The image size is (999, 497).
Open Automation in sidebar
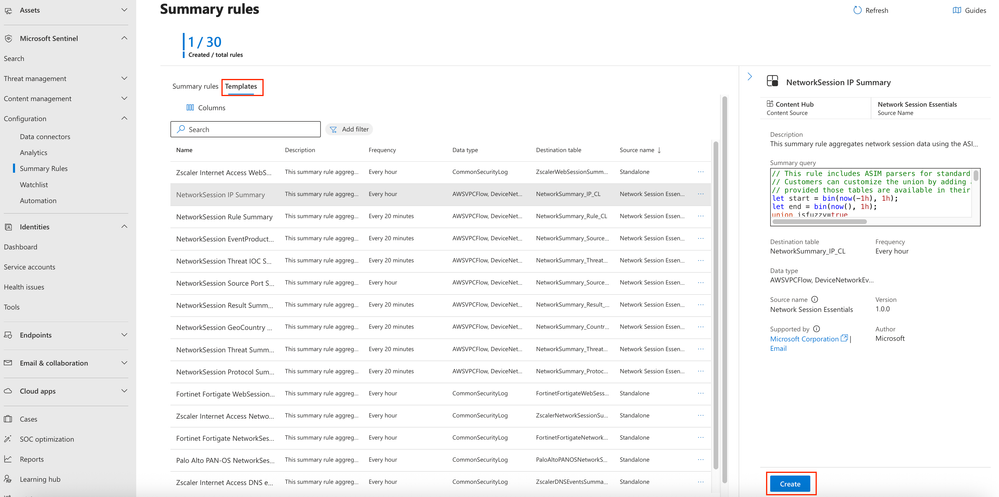click(x=38, y=200)
